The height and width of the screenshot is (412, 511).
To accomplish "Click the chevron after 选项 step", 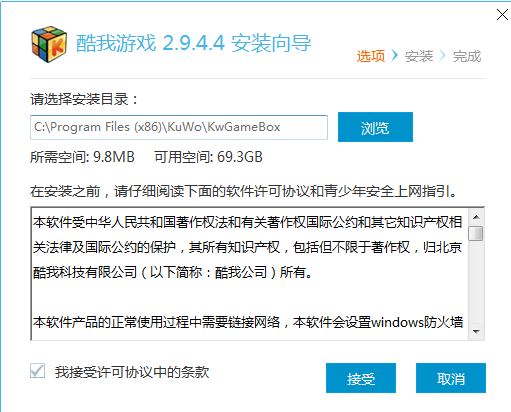I will point(395,55).
